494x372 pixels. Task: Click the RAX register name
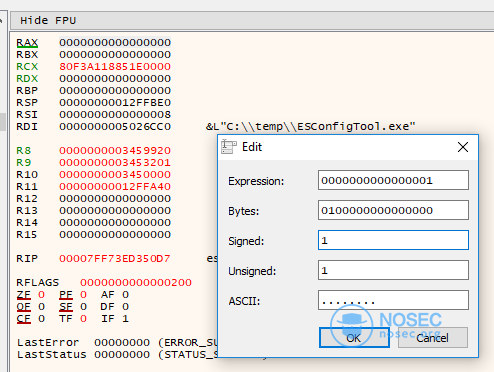point(27,43)
